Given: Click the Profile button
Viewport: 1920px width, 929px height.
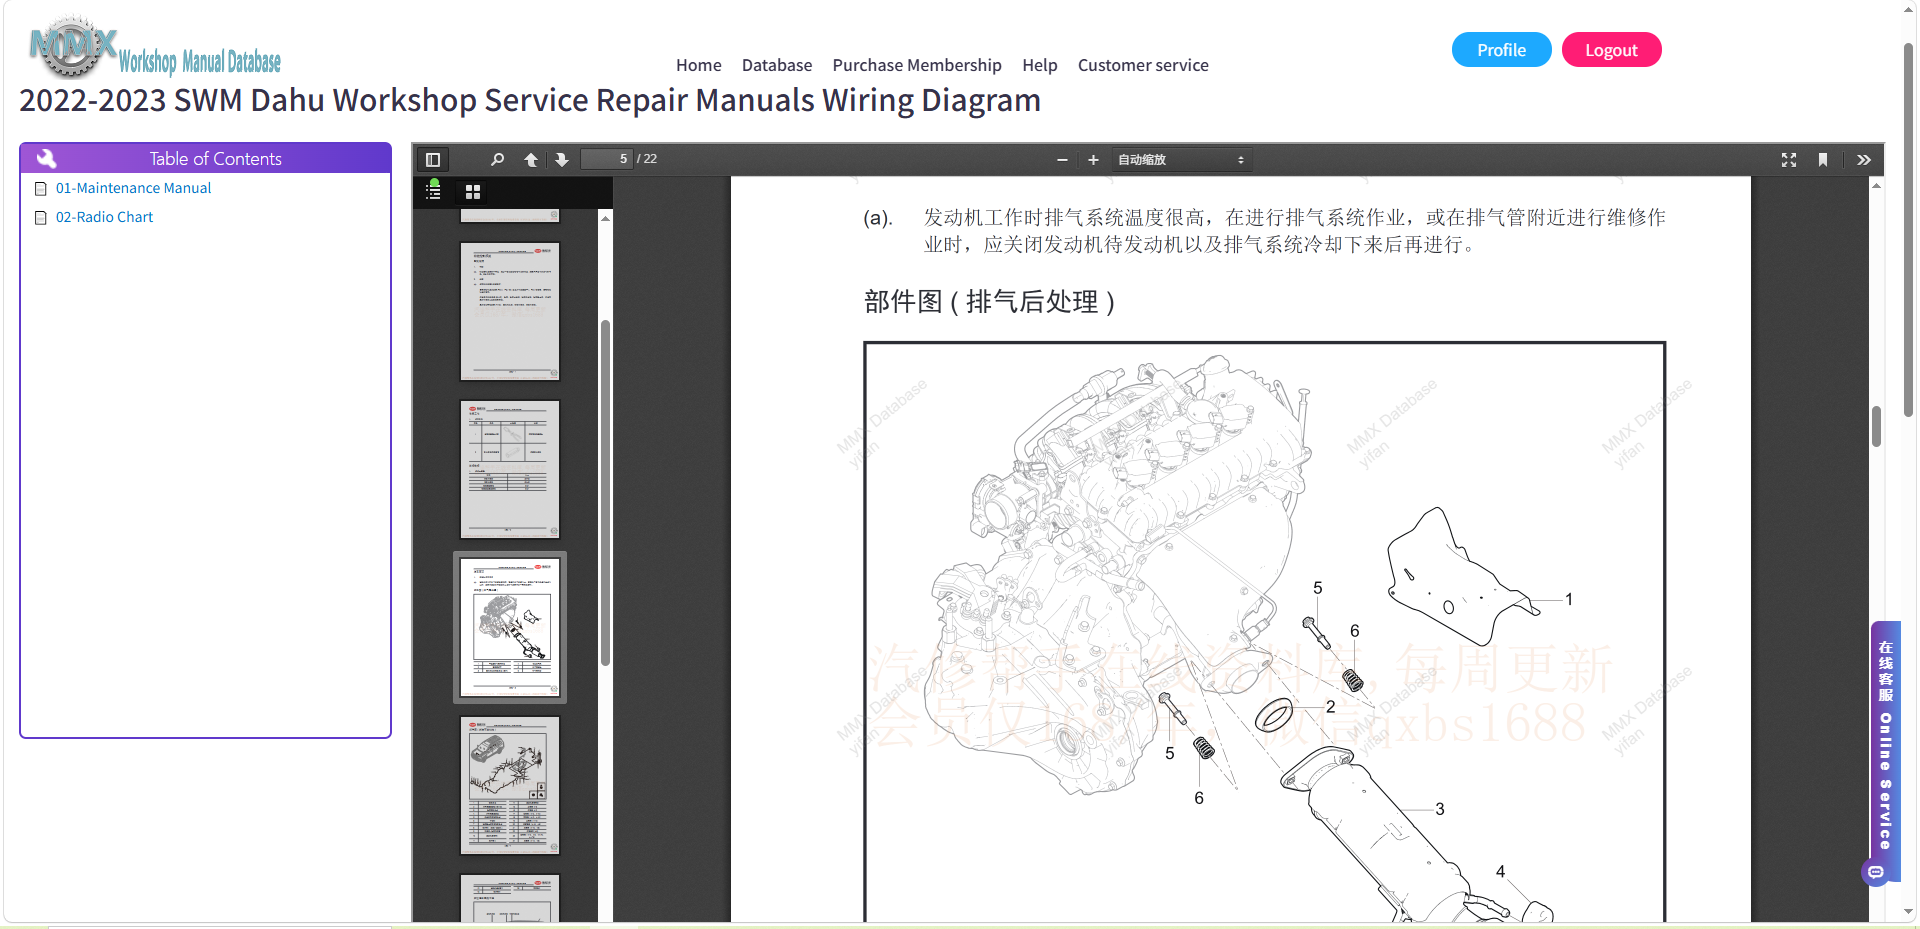Looking at the screenshot, I should (1501, 50).
